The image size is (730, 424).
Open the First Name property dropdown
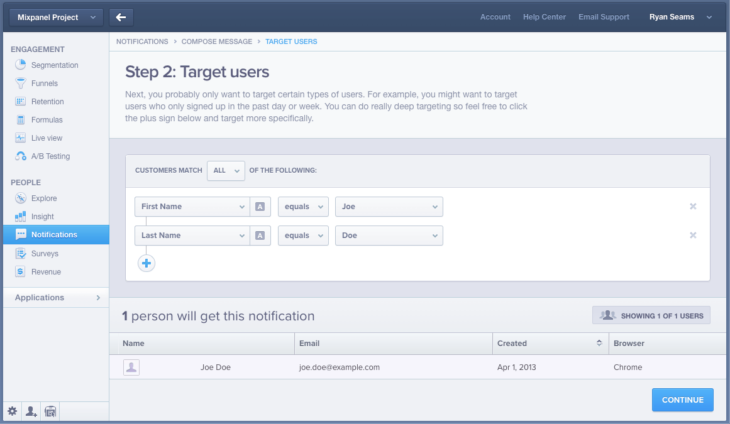192,207
